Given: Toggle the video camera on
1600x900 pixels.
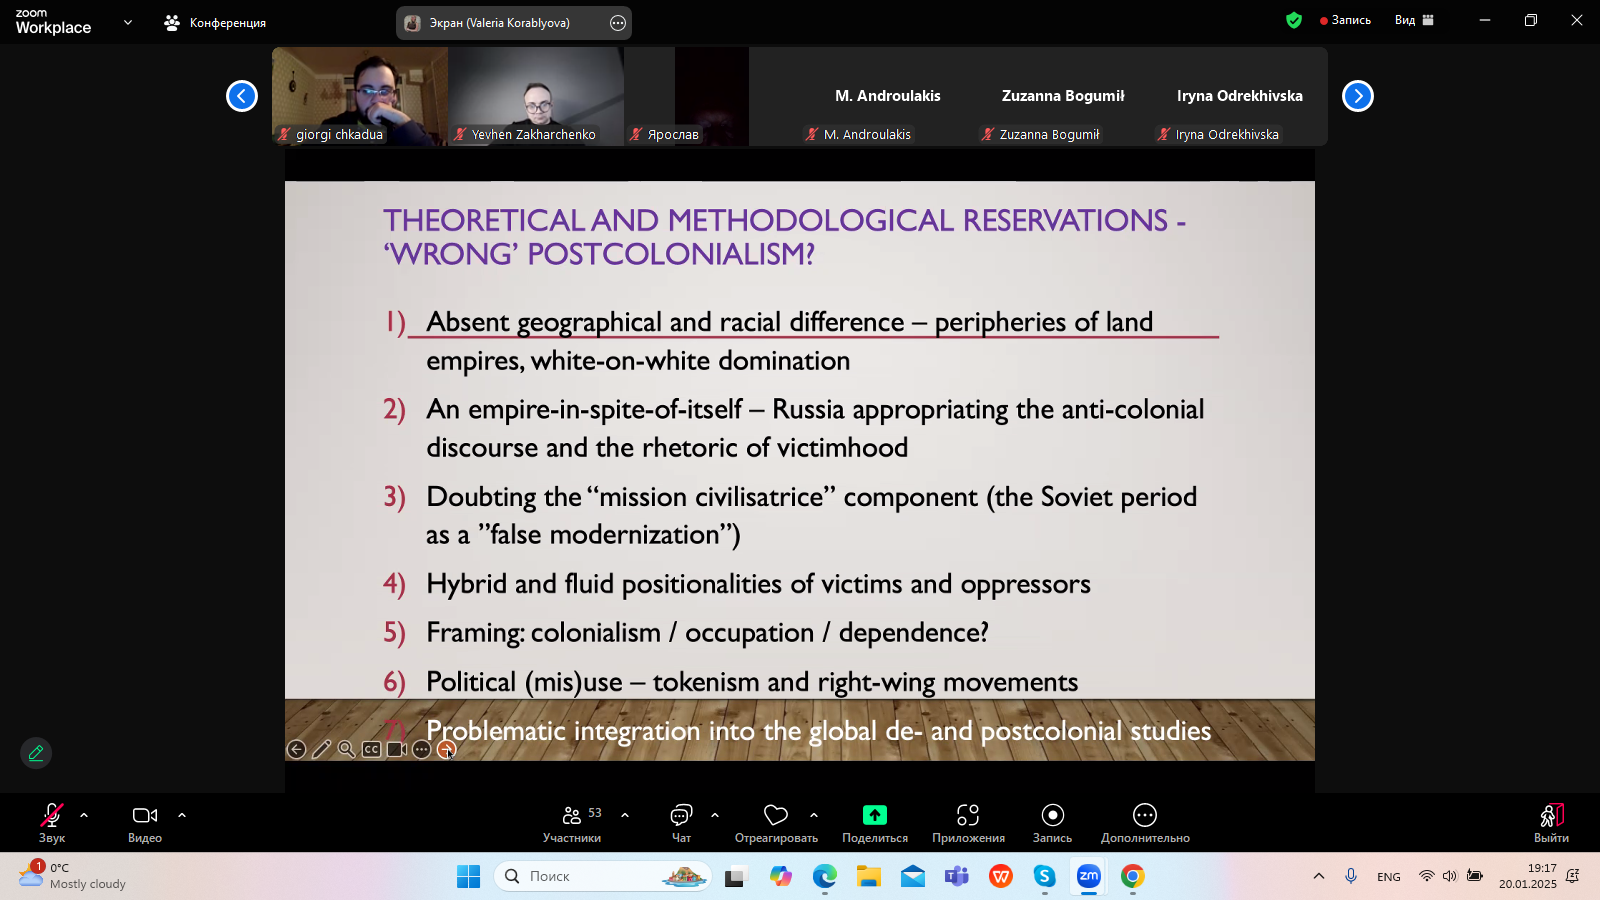Looking at the screenshot, I should pyautogui.click(x=145, y=816).
